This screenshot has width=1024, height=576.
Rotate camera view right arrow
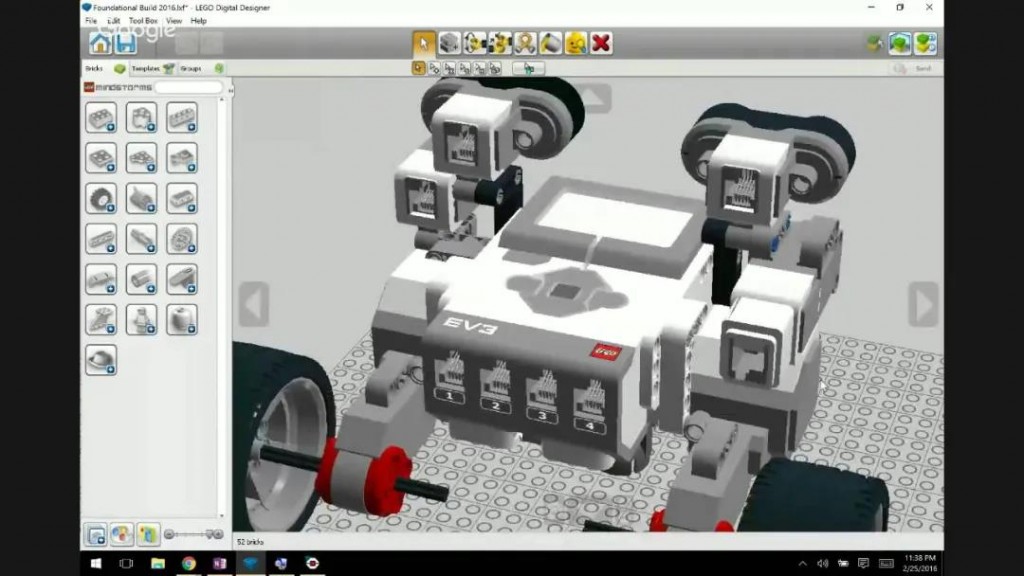coord(923,304)
